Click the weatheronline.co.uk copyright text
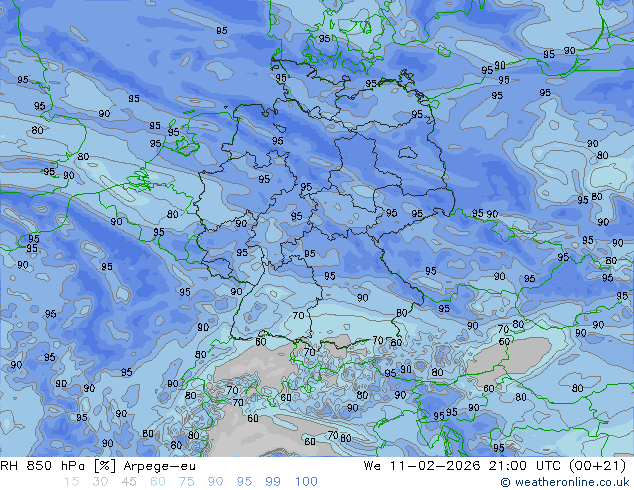Image resolution: width=634 pixels, height=490 pixels. 565,482
